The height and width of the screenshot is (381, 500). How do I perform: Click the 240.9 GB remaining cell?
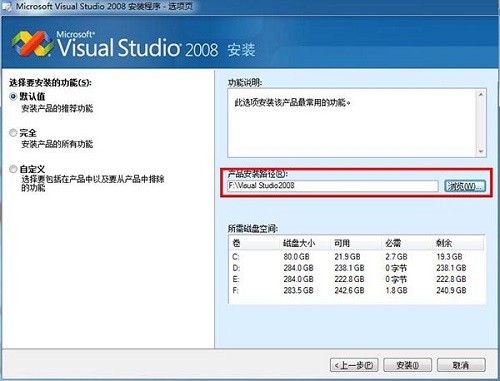coord(451,290)
